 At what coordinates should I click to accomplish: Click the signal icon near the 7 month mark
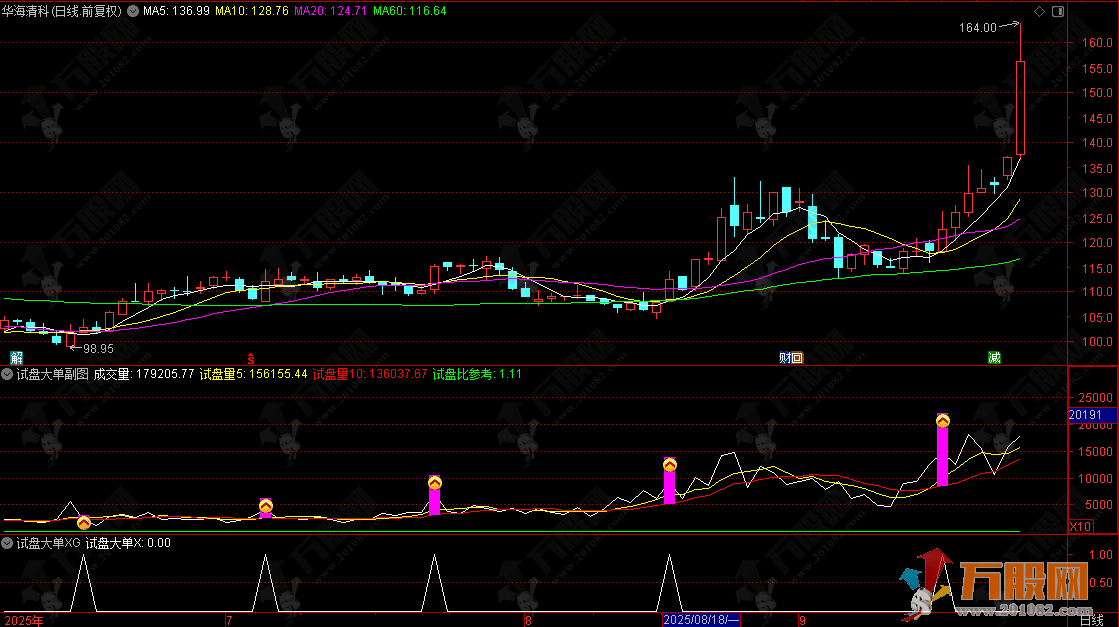point(265,506)
